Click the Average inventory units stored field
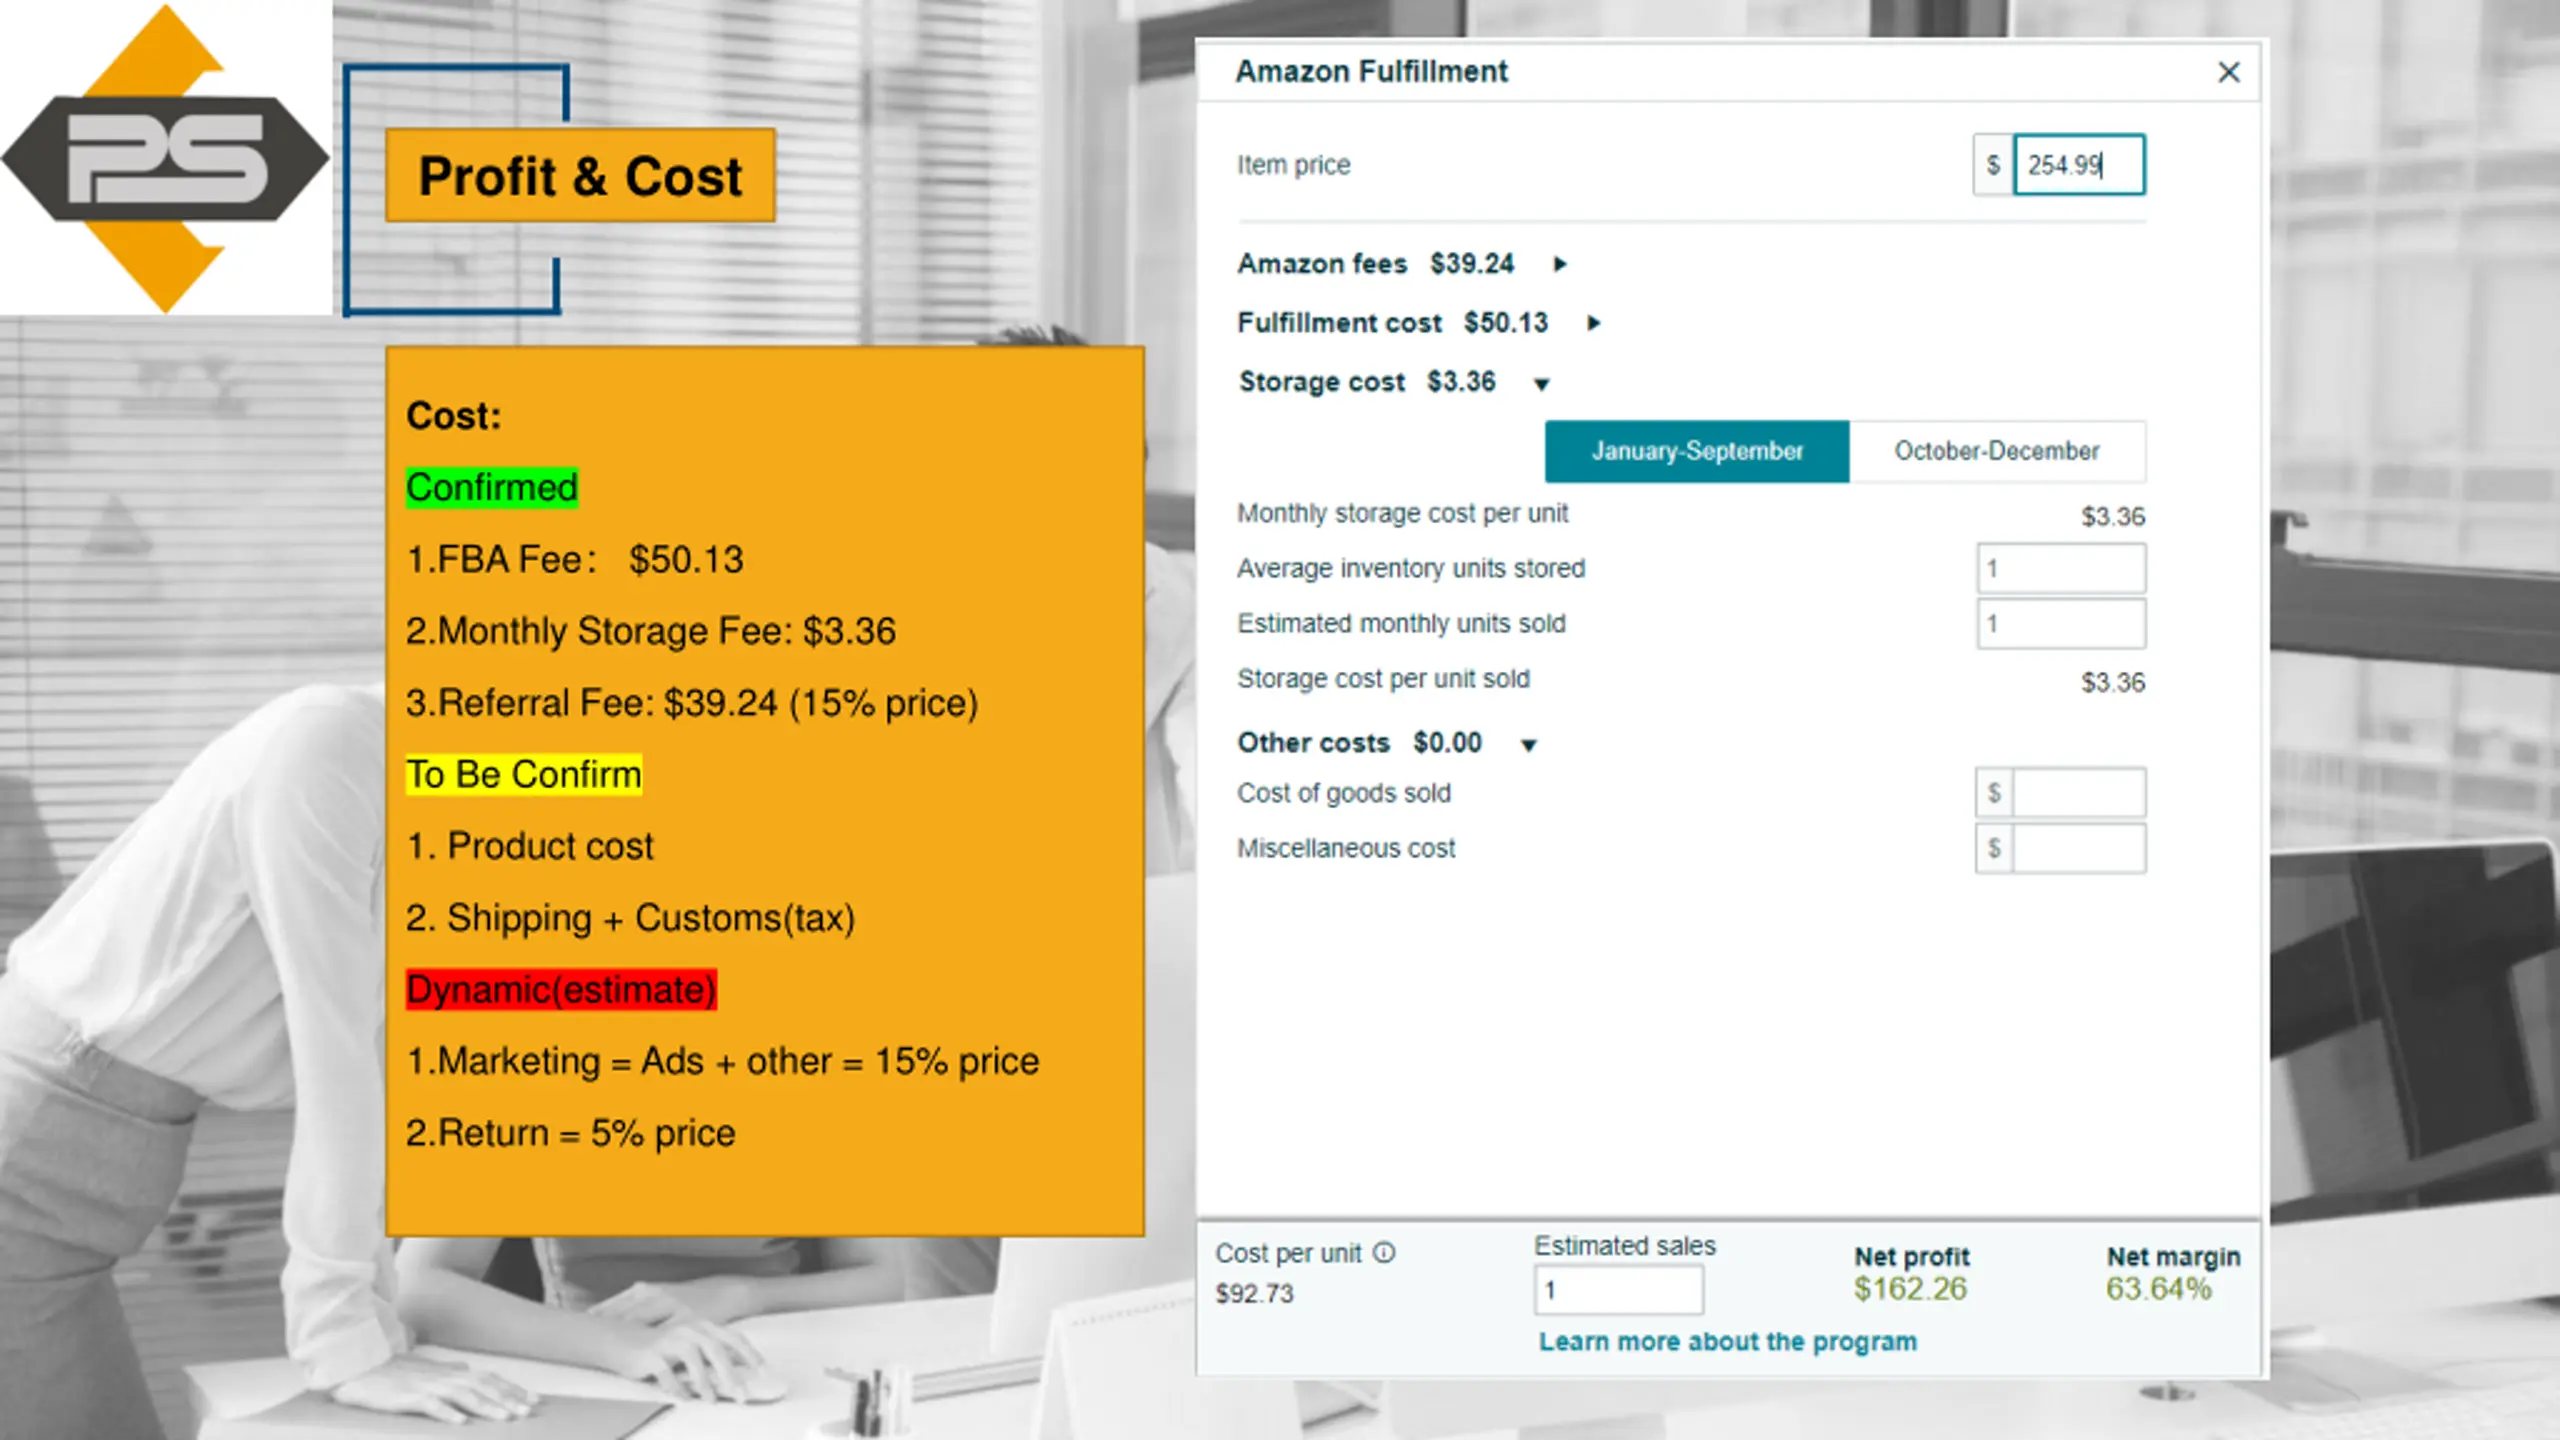 click(2060, 568)
